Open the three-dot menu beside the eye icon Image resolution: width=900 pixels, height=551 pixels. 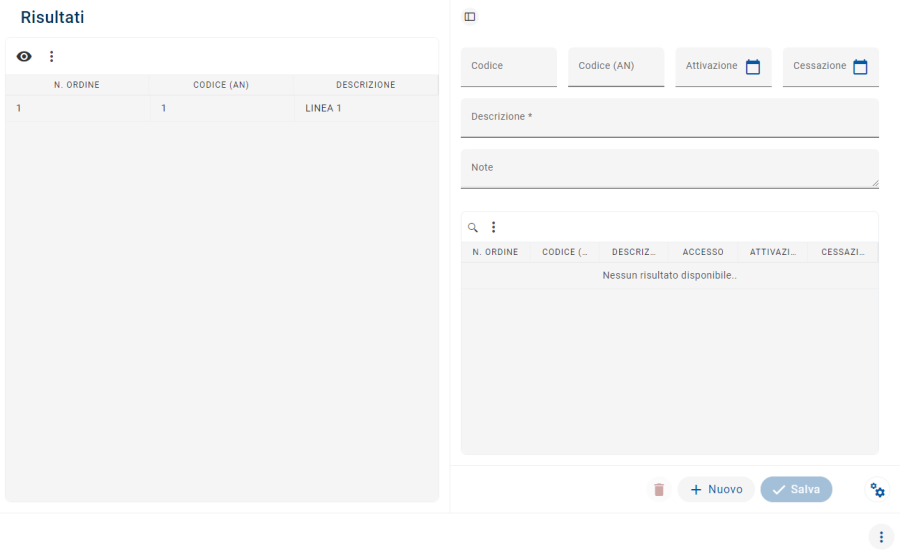52,56
